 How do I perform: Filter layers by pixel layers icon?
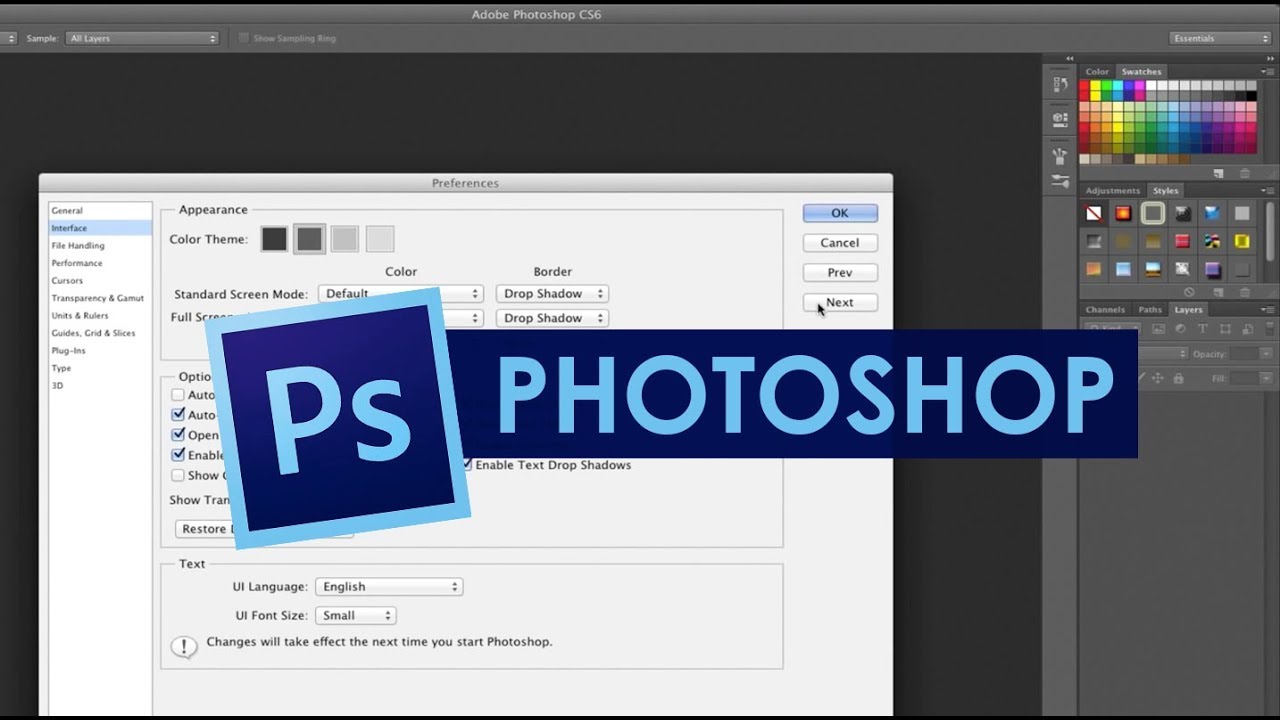[1159, 329]
